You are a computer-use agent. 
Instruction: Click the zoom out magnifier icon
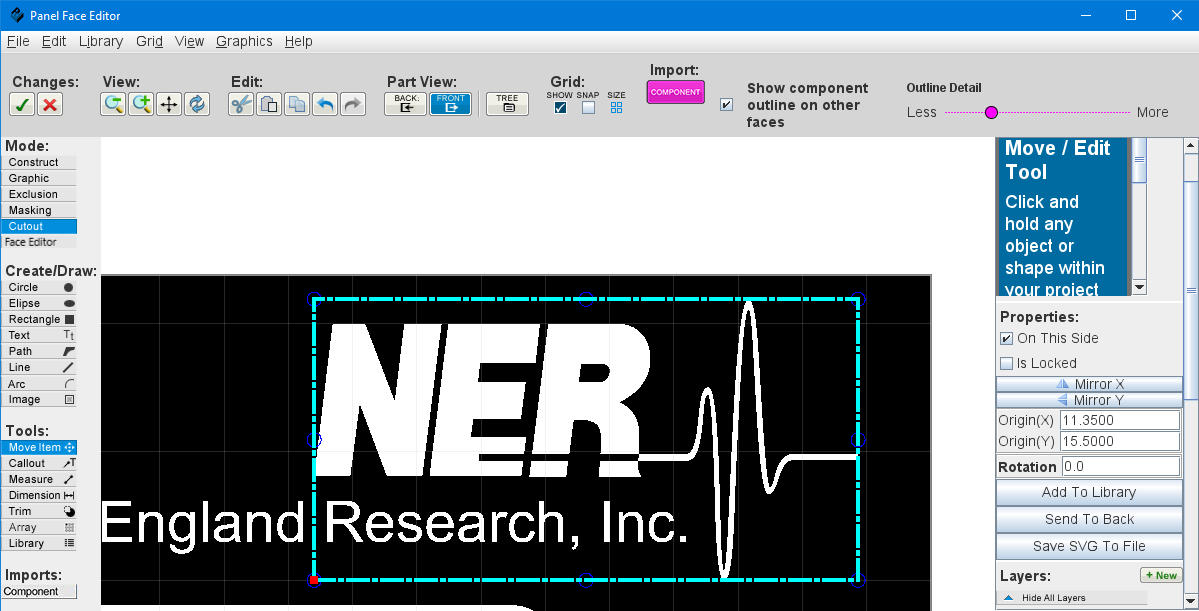tap(113, 104)
